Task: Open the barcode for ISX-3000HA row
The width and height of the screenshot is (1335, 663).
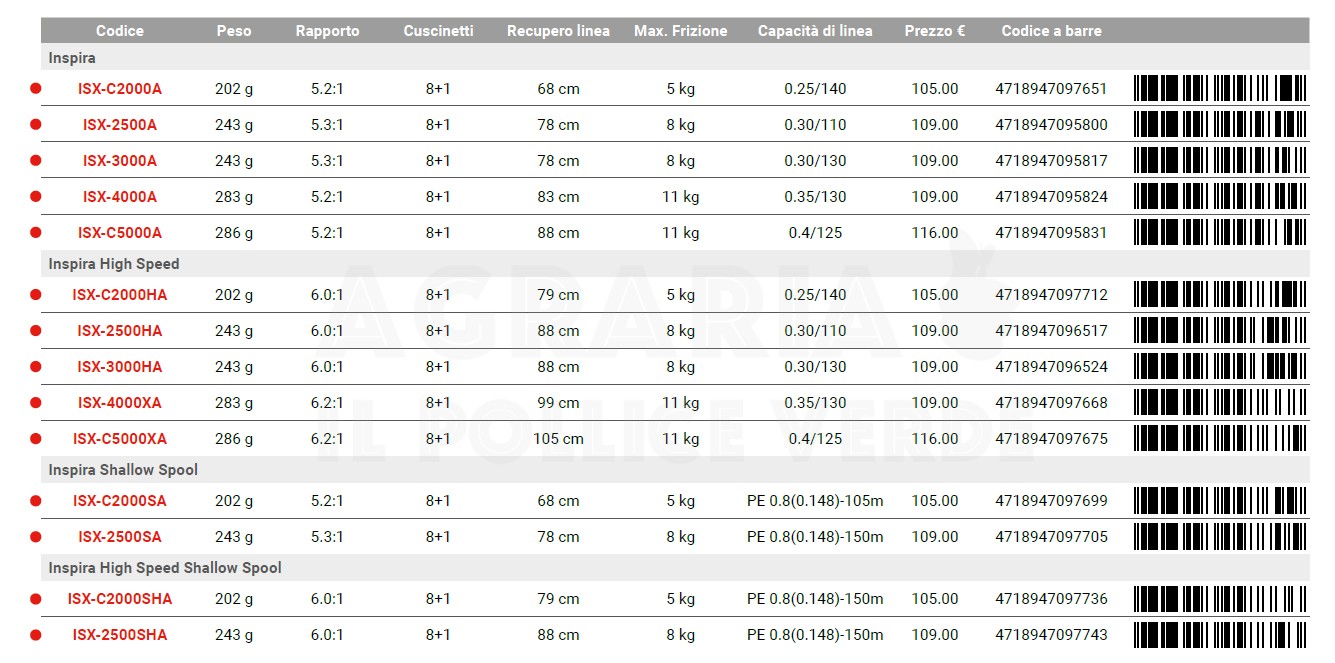Action: (x=1220, y=366)
